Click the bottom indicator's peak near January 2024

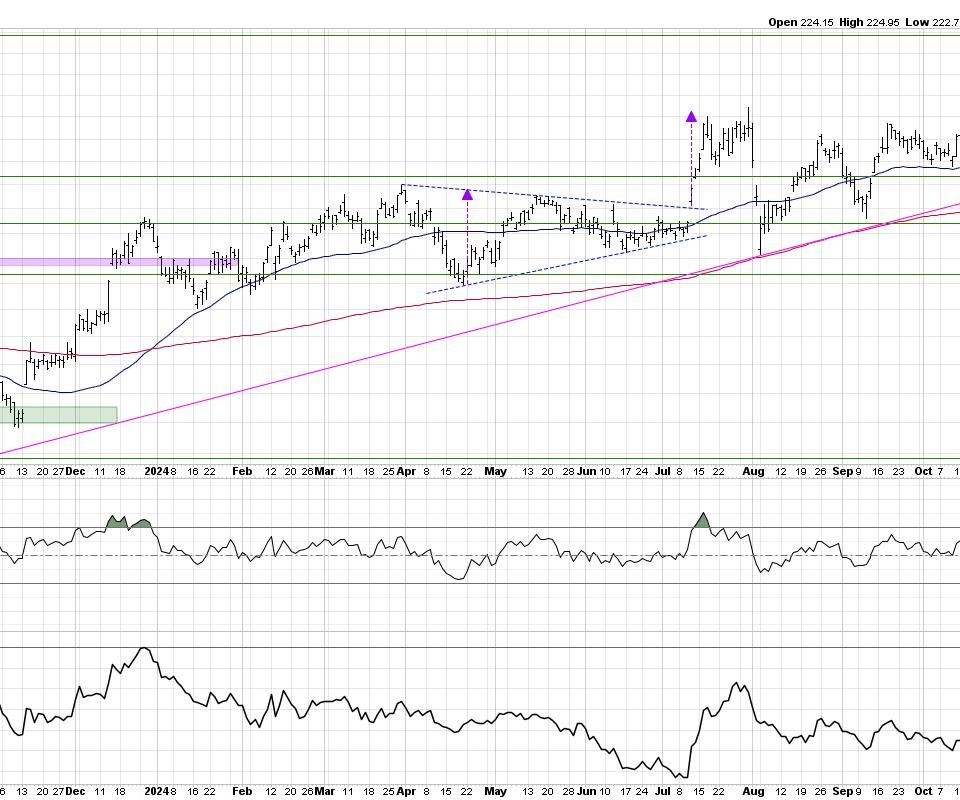coord(146,649)
